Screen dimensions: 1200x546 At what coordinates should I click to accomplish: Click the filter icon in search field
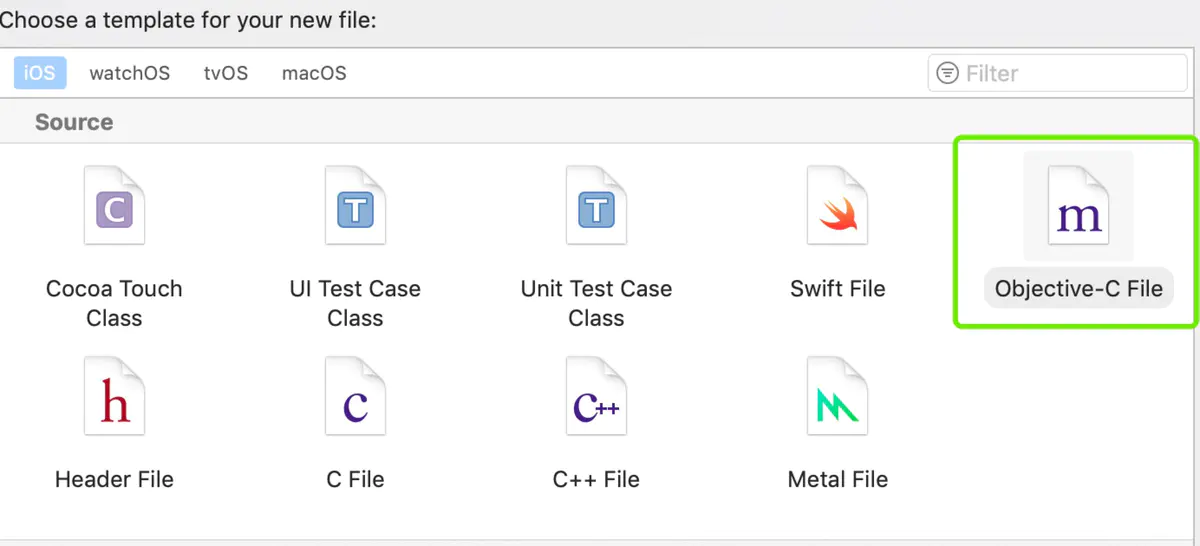pyautogui.click(x=946, y=73)
